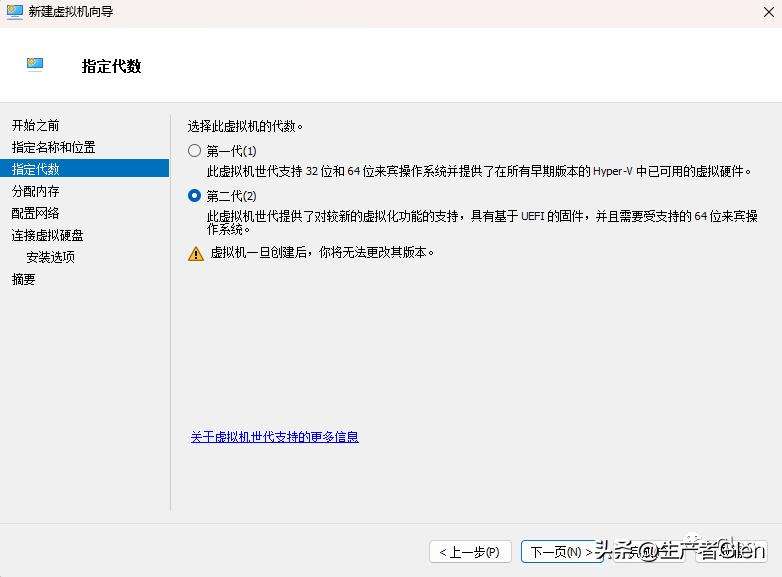Go to the 安装选项 wizard sub-step
The height and width of the screenshot is (577, 782).
[50, 257]
